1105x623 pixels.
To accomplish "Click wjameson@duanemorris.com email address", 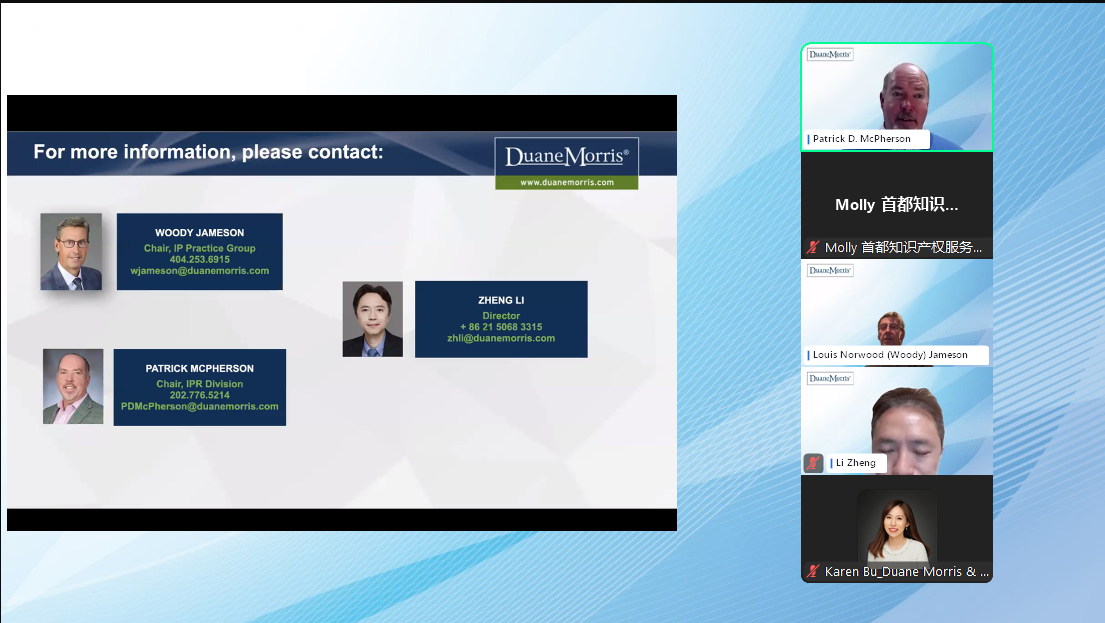I will (x=199, y=271).
